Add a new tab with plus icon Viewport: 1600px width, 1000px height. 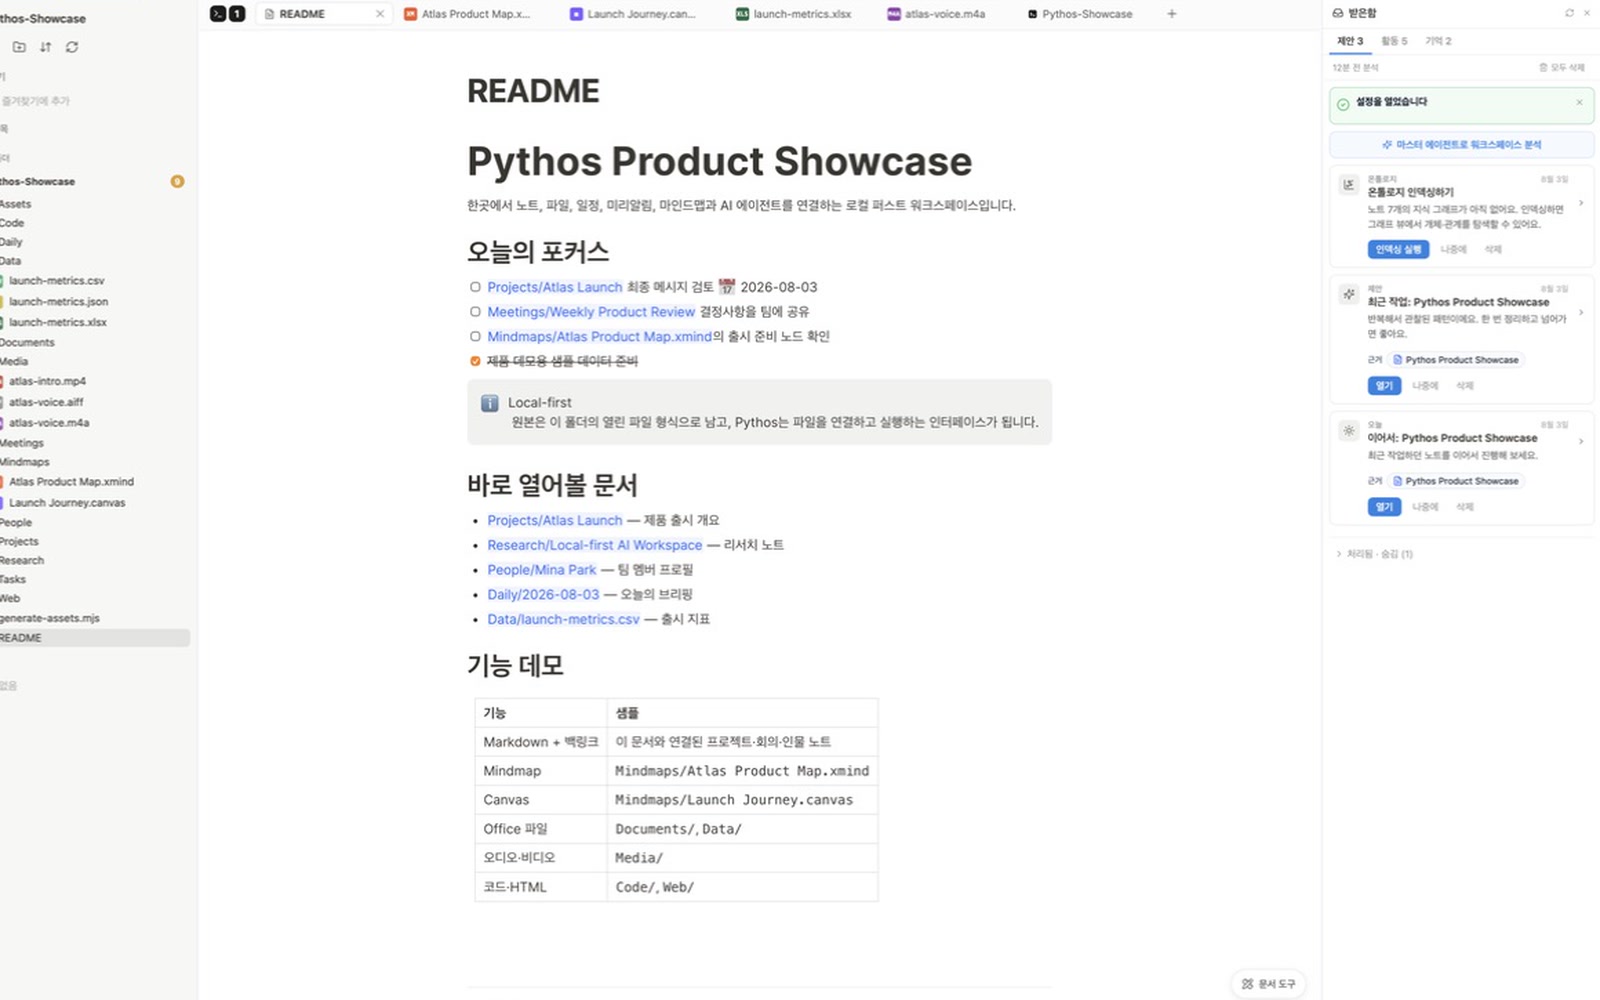click(1172, 14)
